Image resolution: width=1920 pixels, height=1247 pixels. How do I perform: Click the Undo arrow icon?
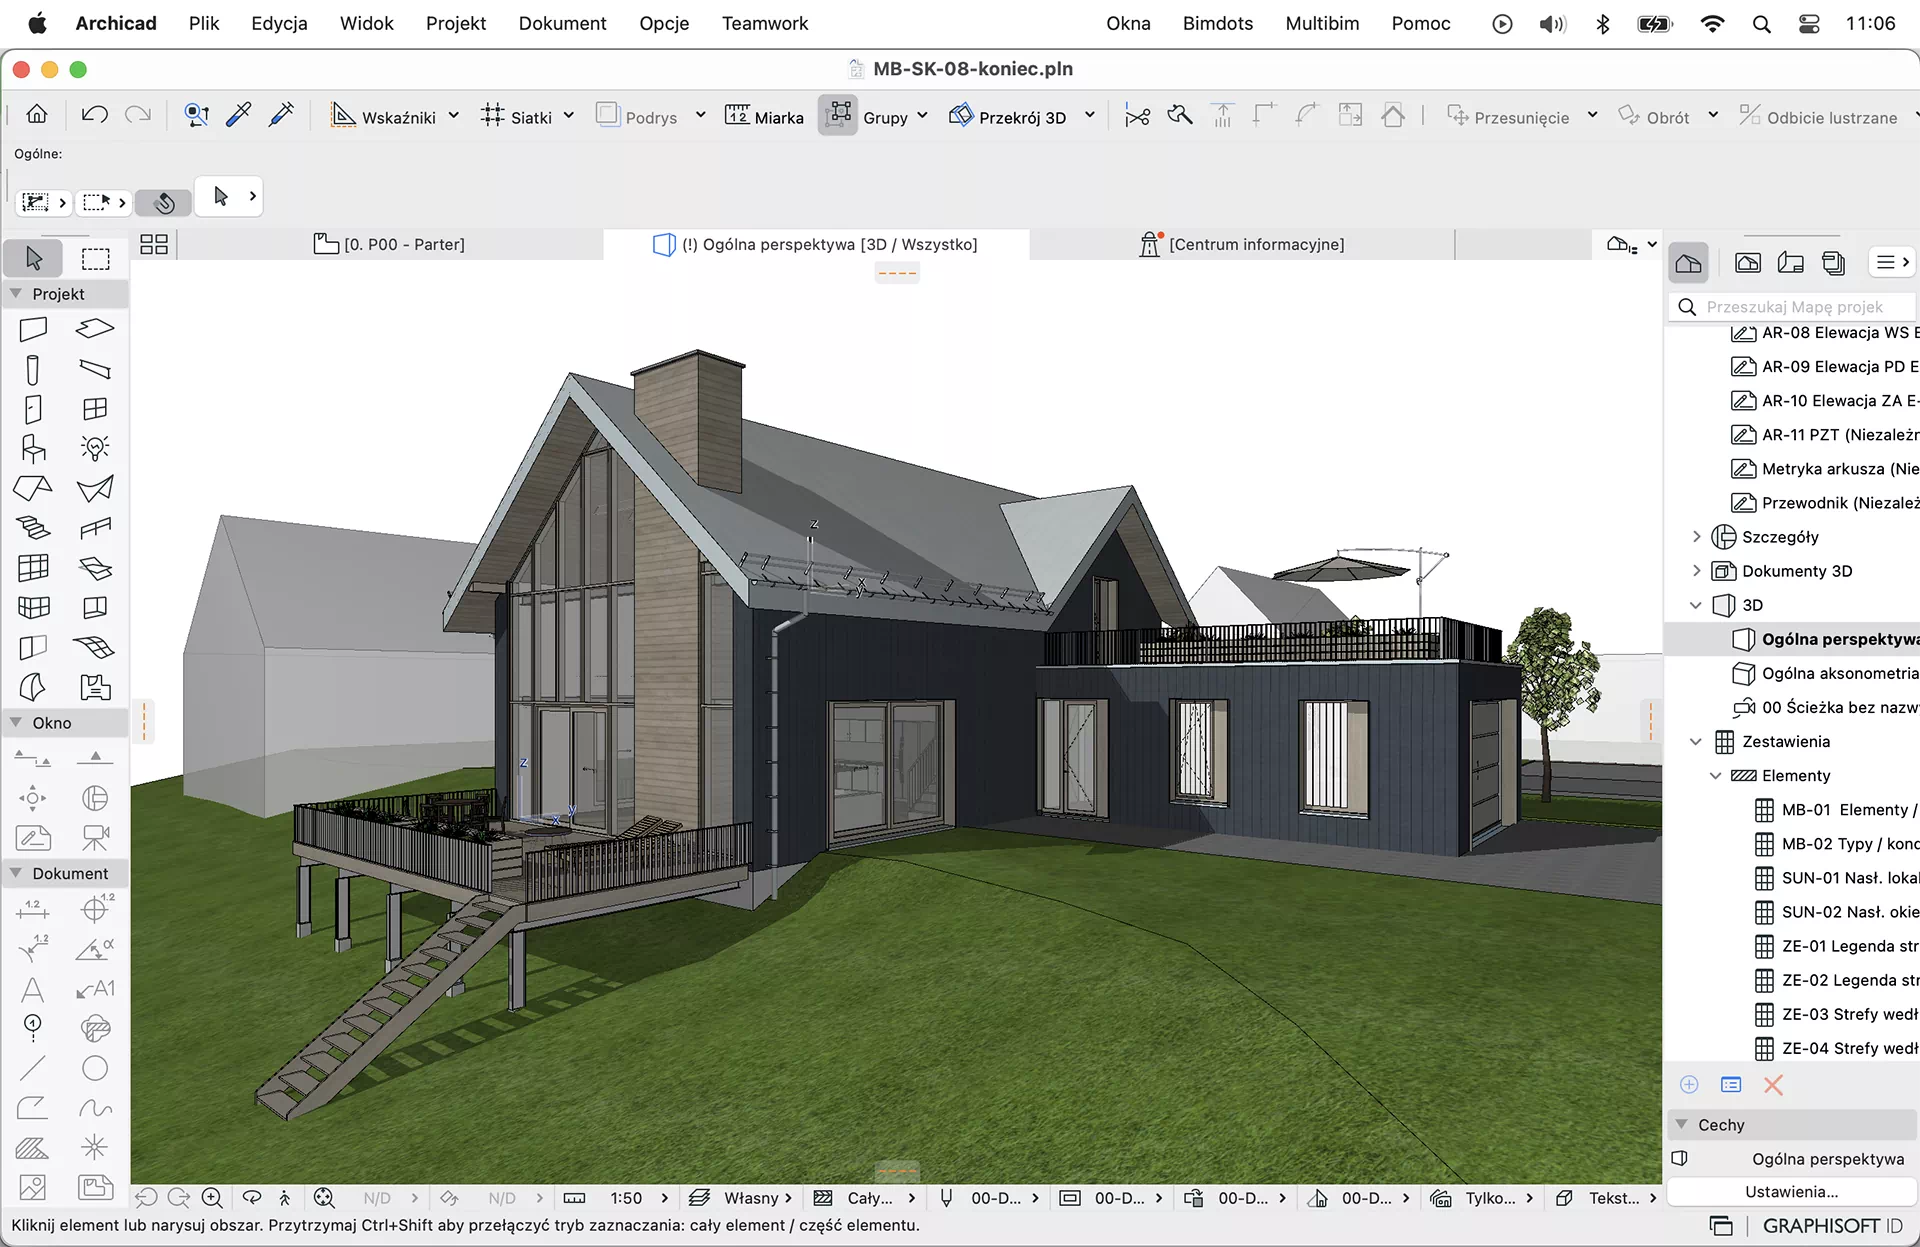(x=95, y=116)
